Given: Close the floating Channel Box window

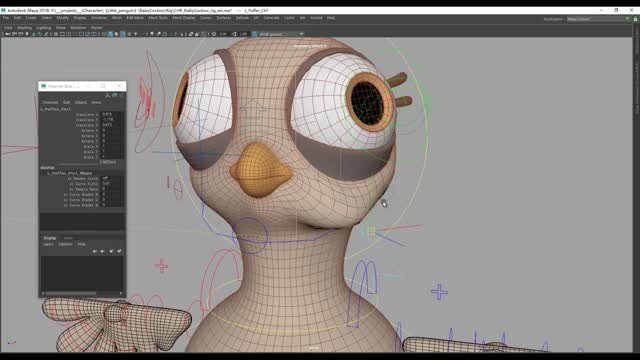Looking at the screenshot, I should point(119,86).
